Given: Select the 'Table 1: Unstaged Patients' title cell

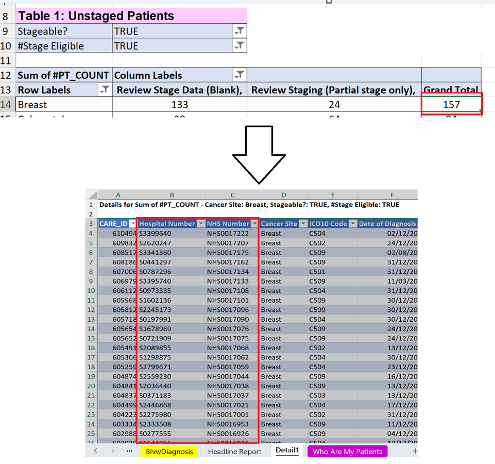Looking at the screenshot, I should tap(131, 16).
